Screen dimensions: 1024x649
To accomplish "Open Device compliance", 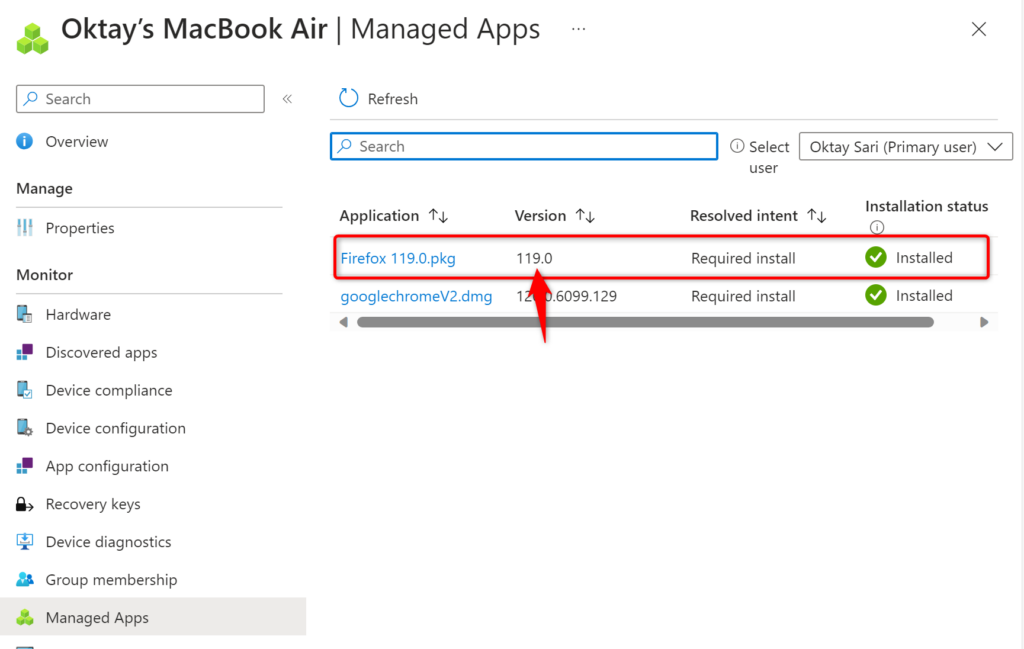I will (x=109, y=390).
